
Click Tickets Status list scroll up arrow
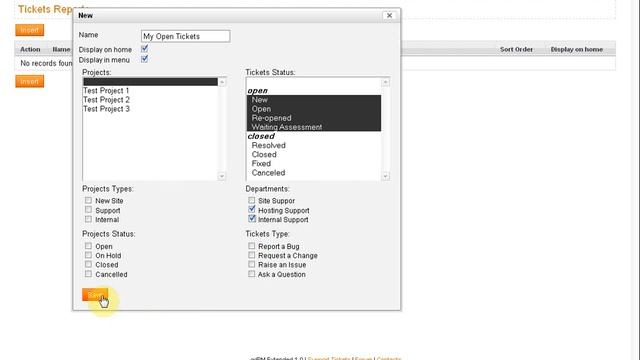point(385,82)
